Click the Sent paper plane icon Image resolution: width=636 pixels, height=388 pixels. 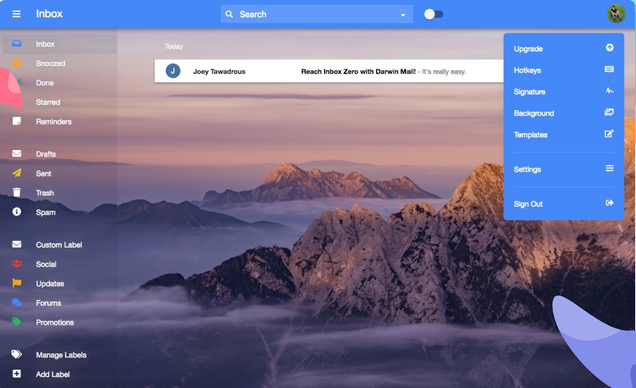(17, 173)
